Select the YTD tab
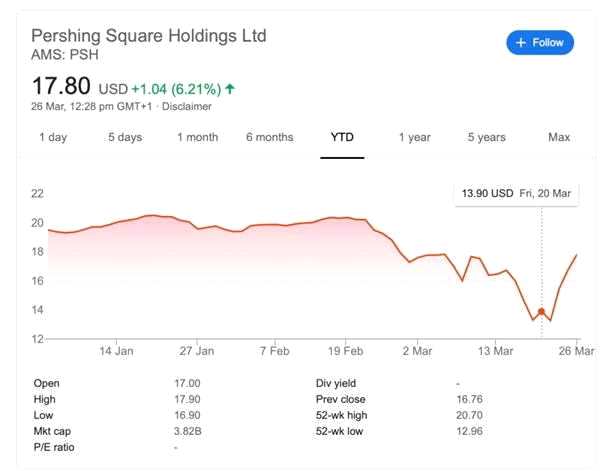Image resolution: width=600 pixels, height=471 pixels. pyautogui.click(x=343, y=137)
